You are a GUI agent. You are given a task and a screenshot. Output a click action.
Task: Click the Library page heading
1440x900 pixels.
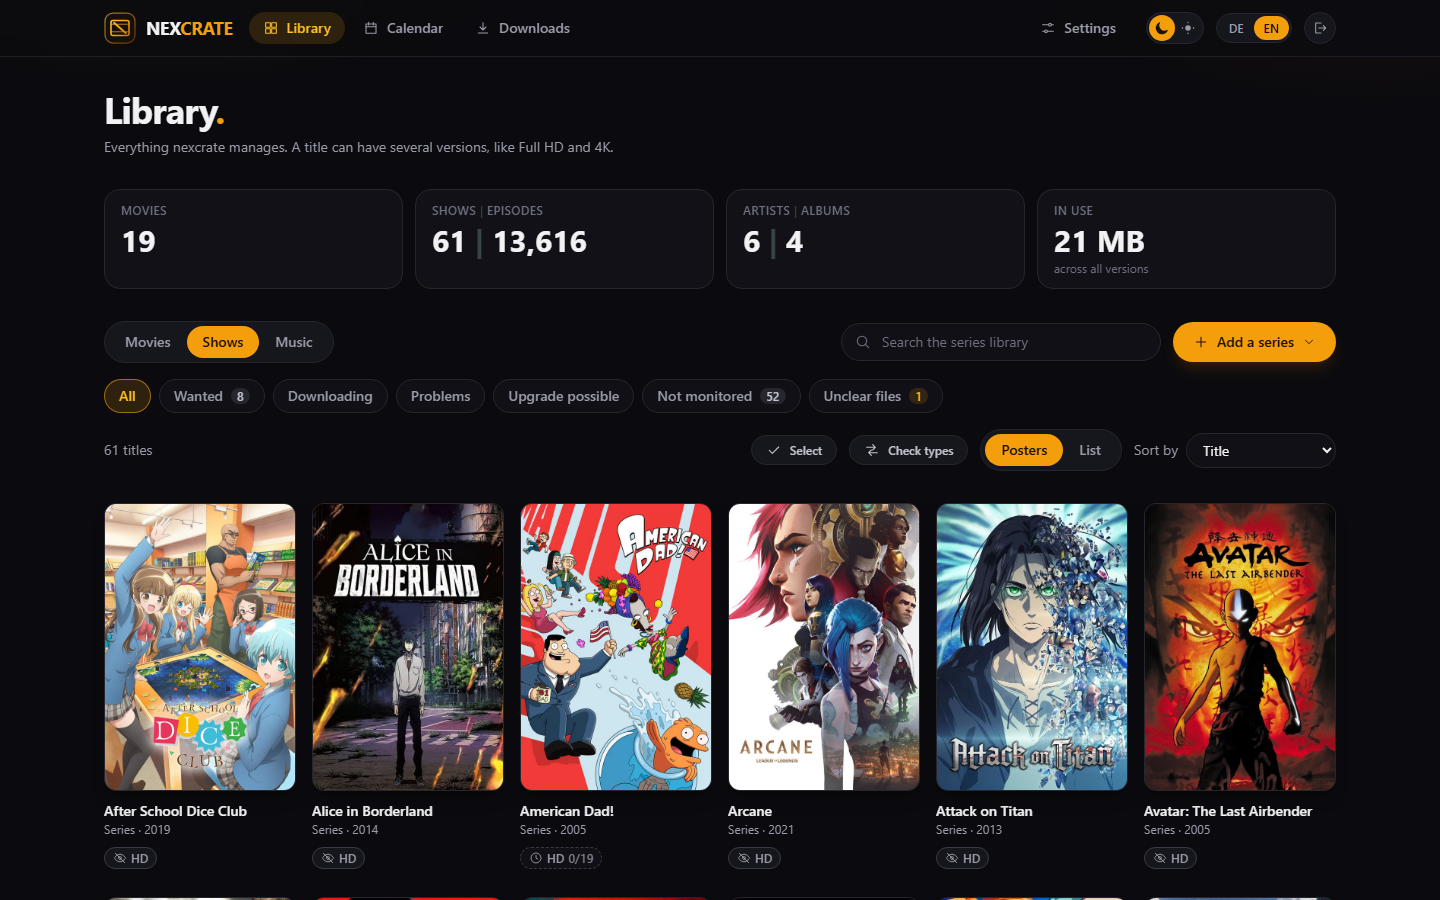tap(164, 112)
